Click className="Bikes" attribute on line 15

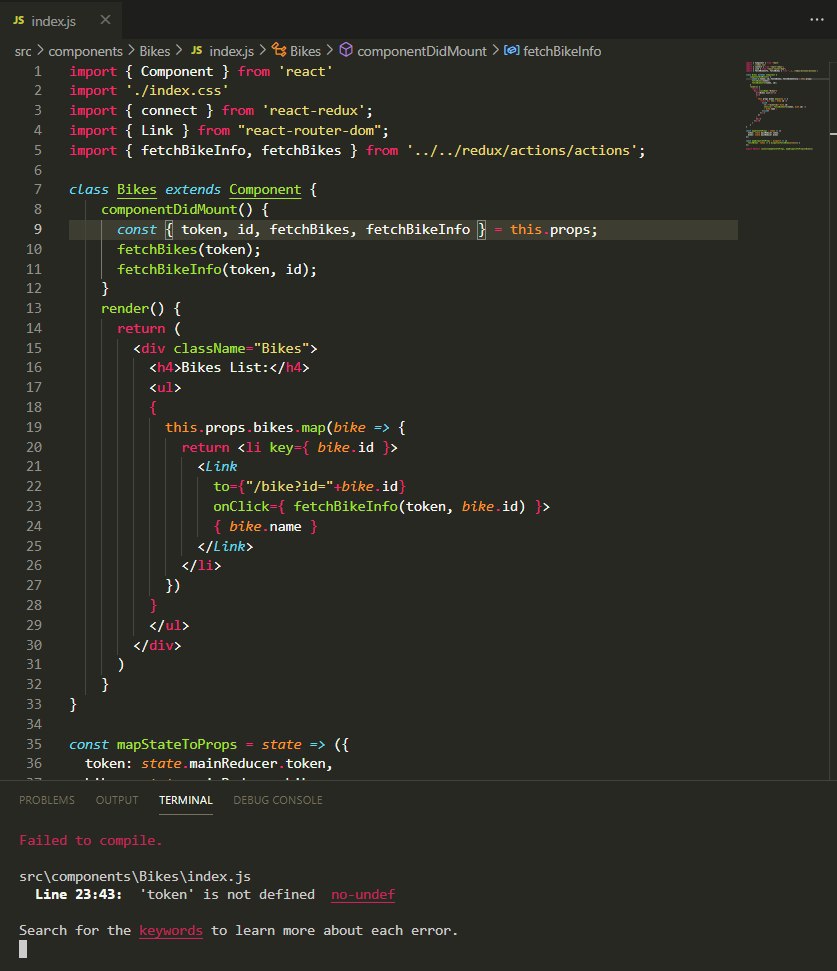click(241, 349)
